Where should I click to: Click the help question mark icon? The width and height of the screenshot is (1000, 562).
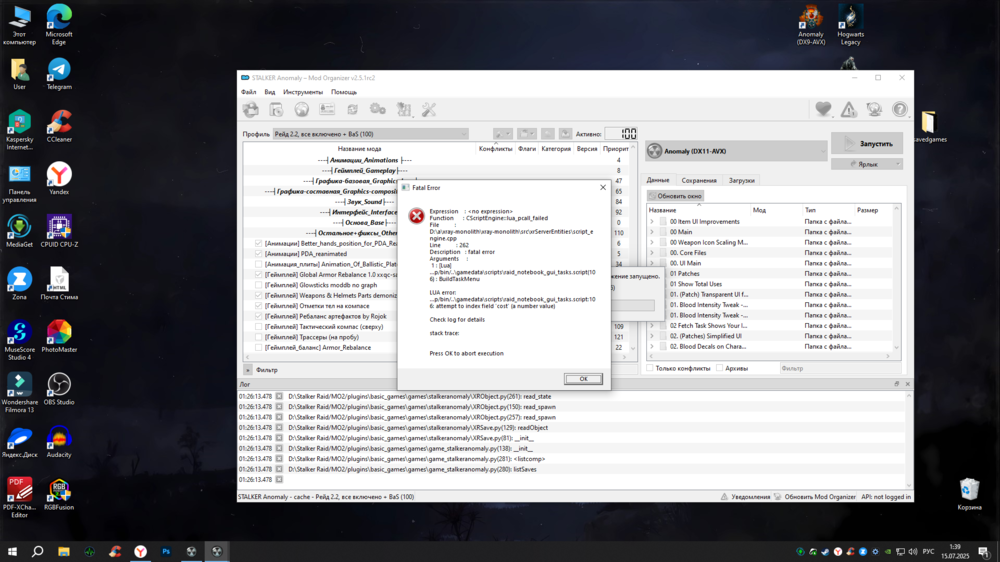899,110
